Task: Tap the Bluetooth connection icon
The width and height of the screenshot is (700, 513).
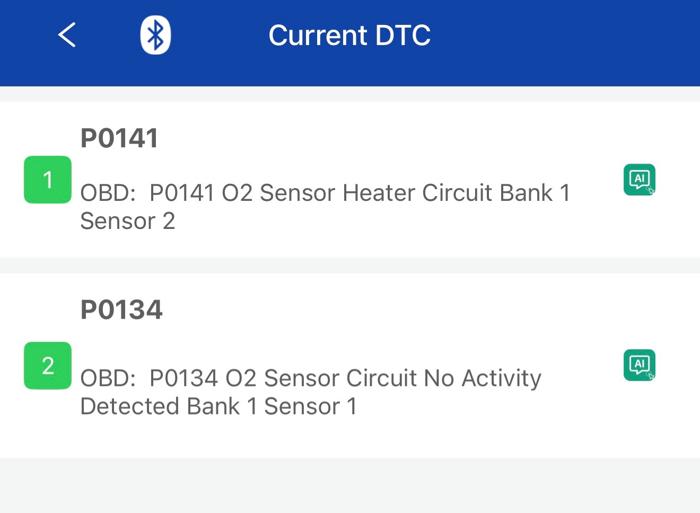Action: tap(155, 35)
